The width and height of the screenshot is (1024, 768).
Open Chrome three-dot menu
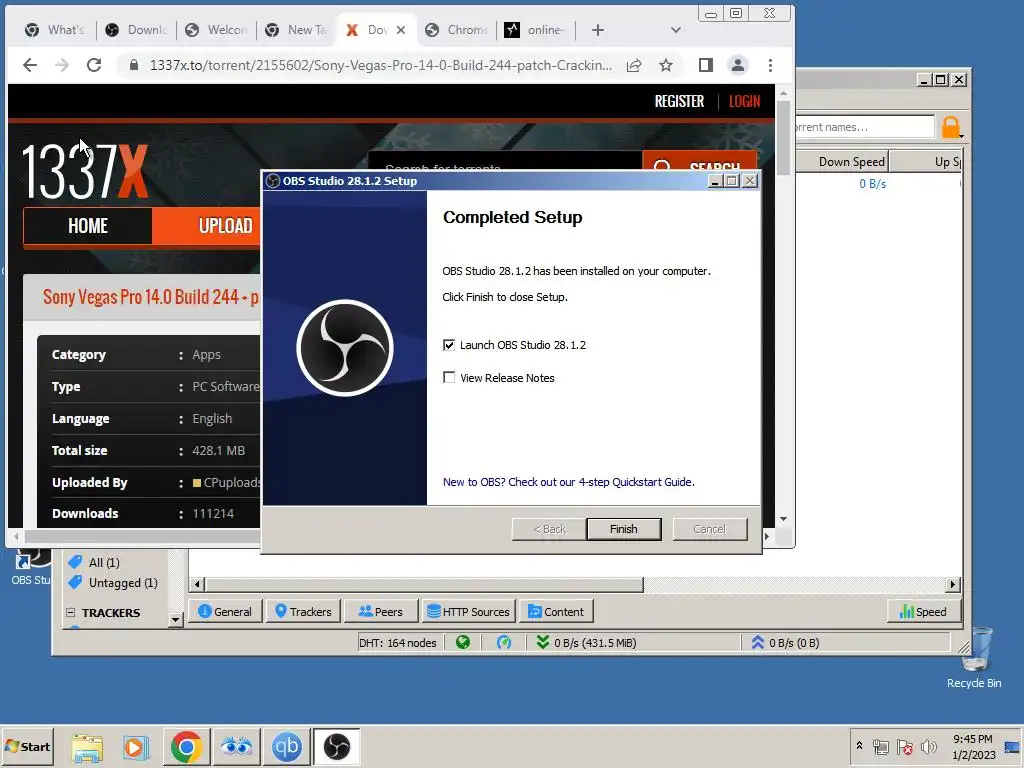tap(771, 65)
